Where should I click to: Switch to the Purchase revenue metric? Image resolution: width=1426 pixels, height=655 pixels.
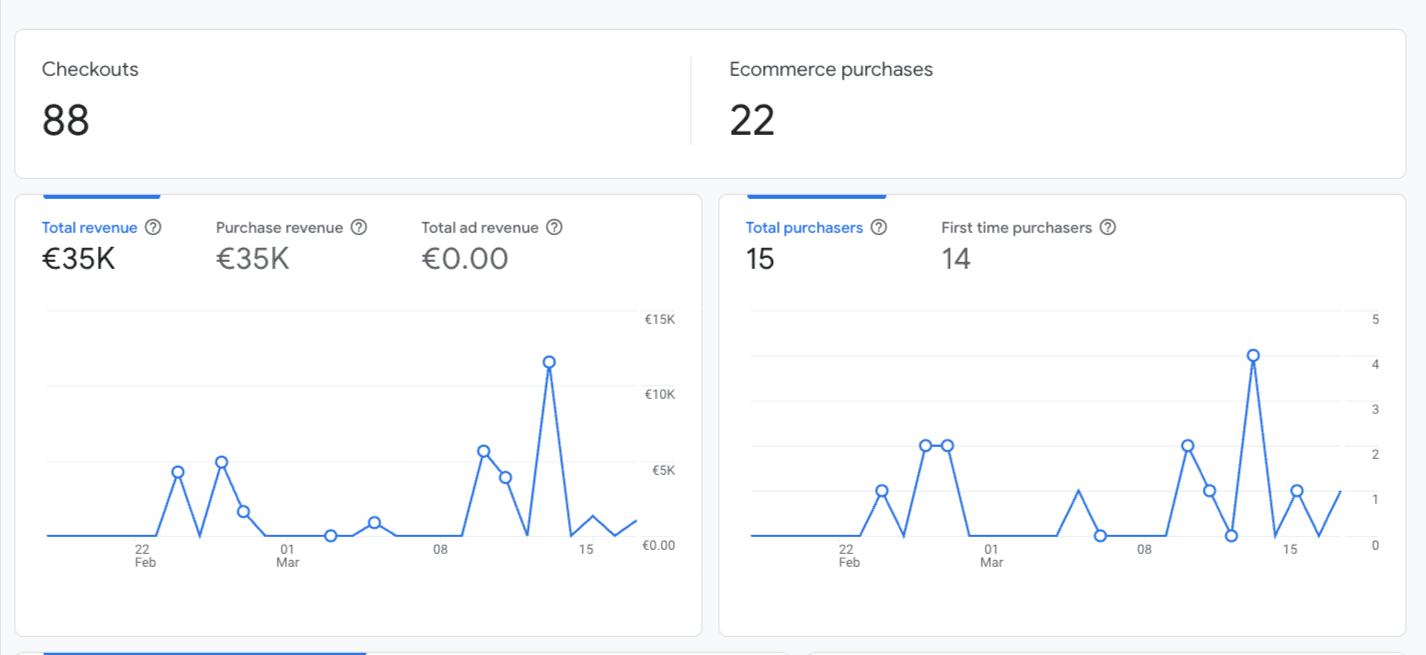[280, 227]
